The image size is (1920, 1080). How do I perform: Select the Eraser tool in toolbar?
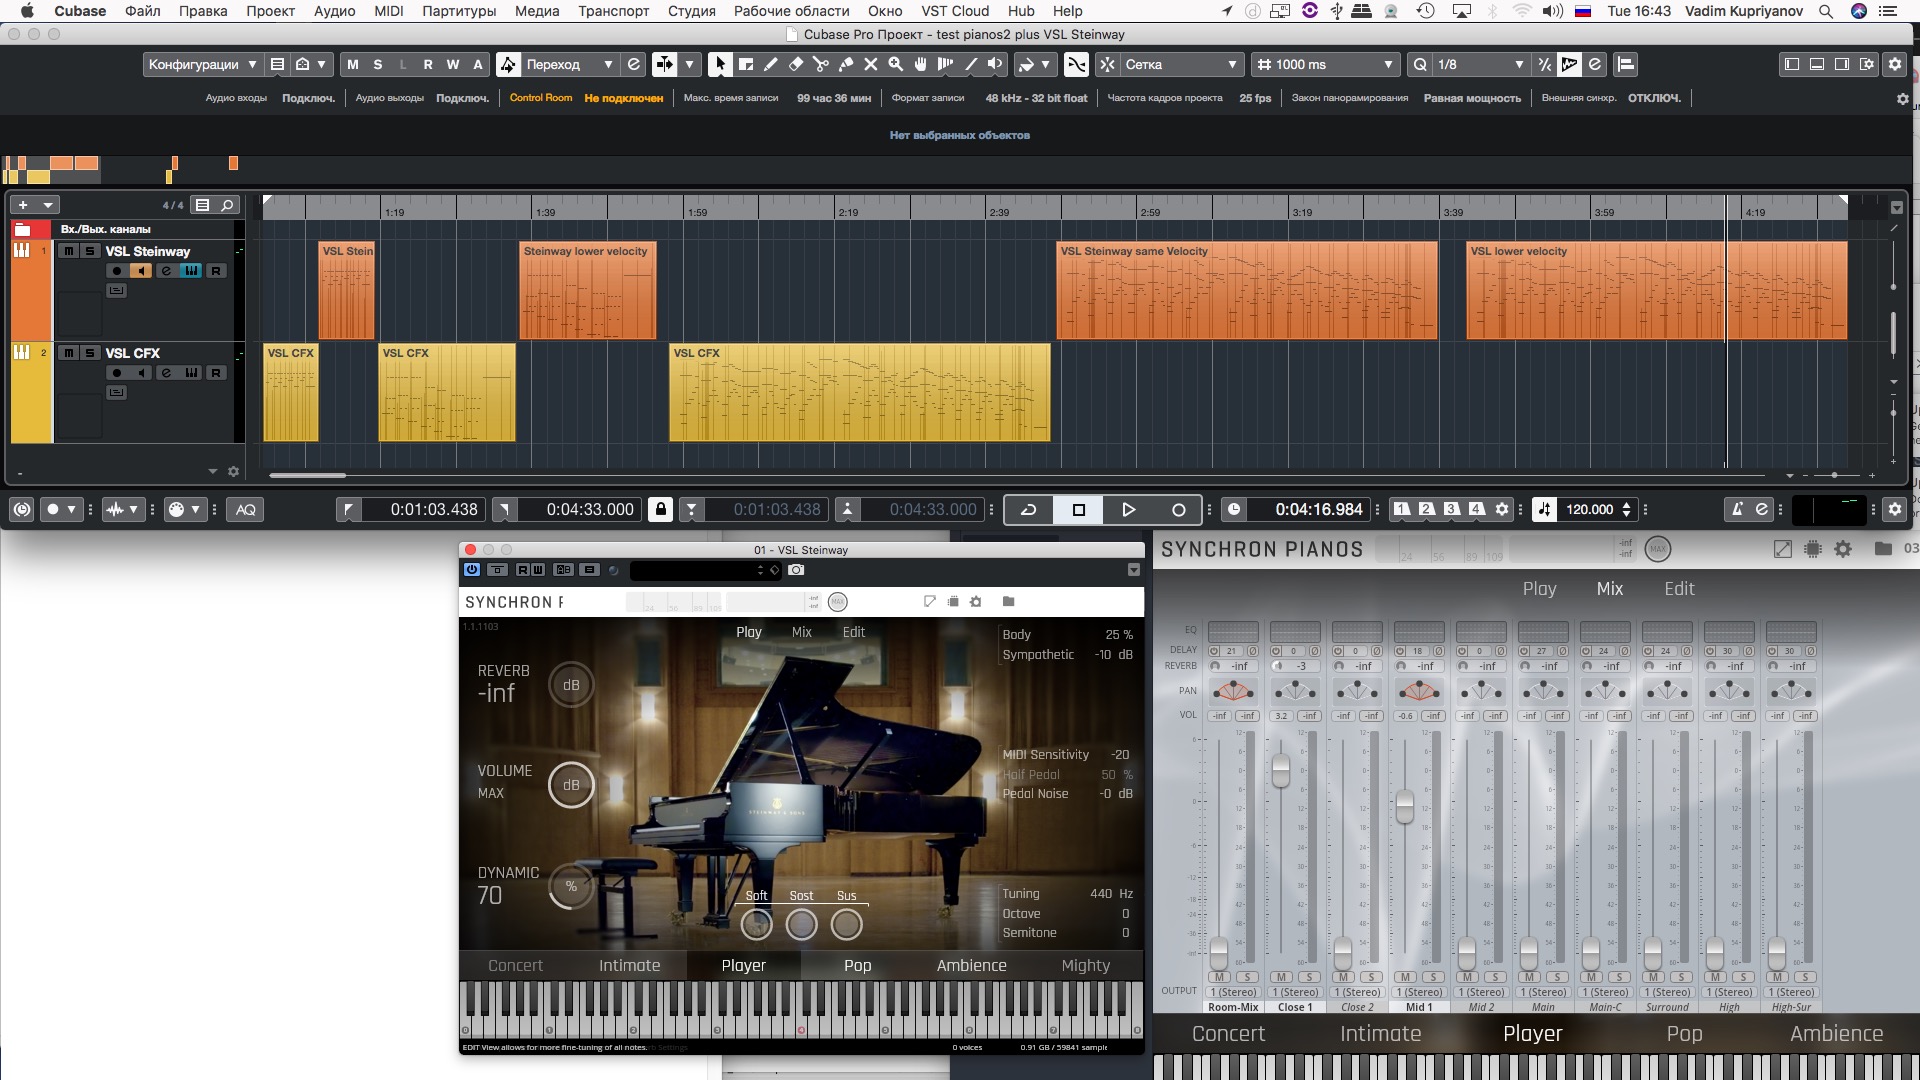point(796,64)
